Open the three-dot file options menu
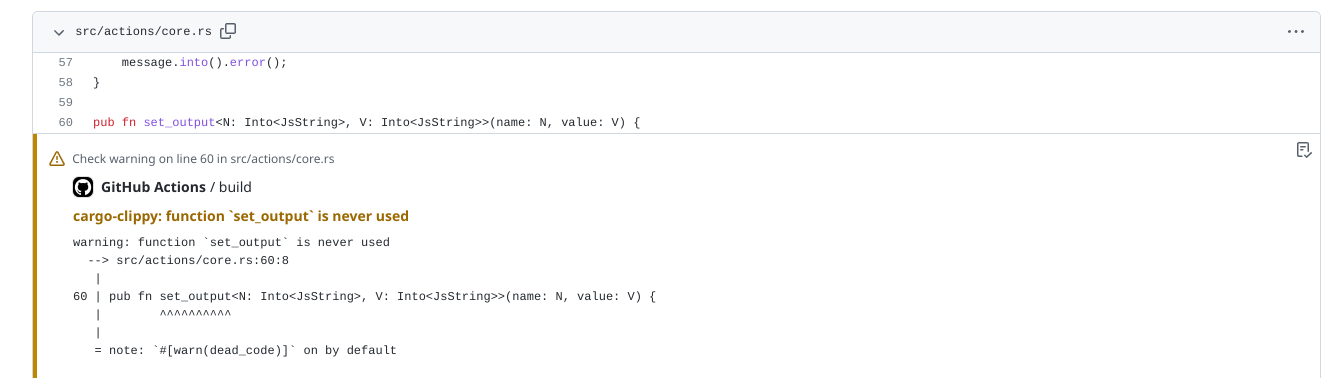1343x378 pixels. [x=1296, y=32]
